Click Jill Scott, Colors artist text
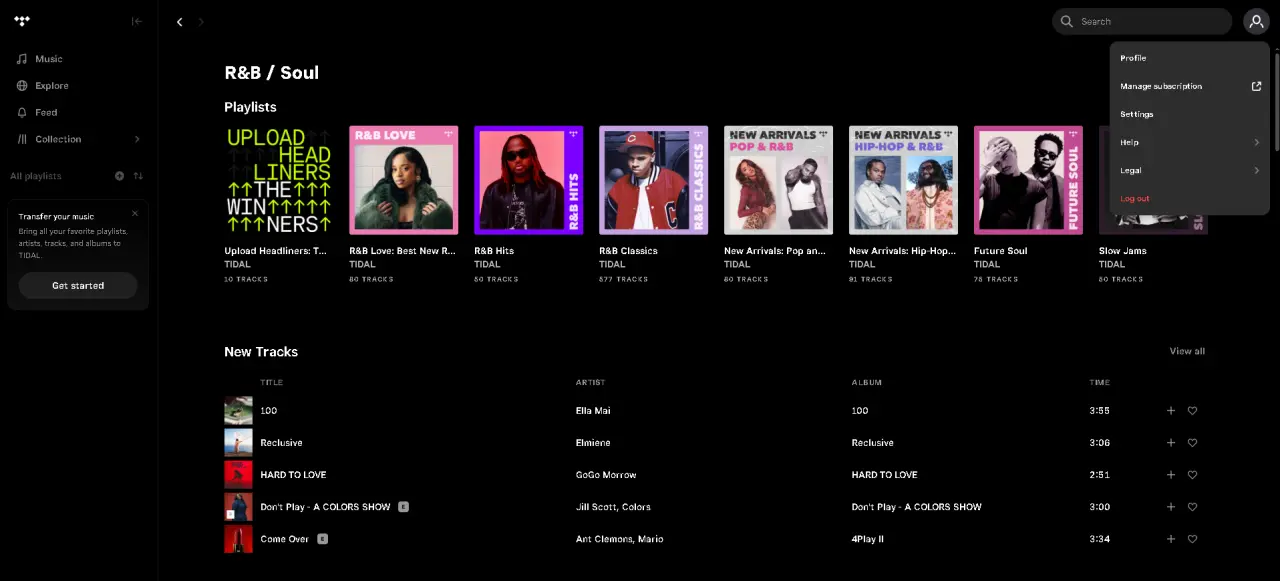The height and width of the screenshot is (581, 1280). point(613,507)
